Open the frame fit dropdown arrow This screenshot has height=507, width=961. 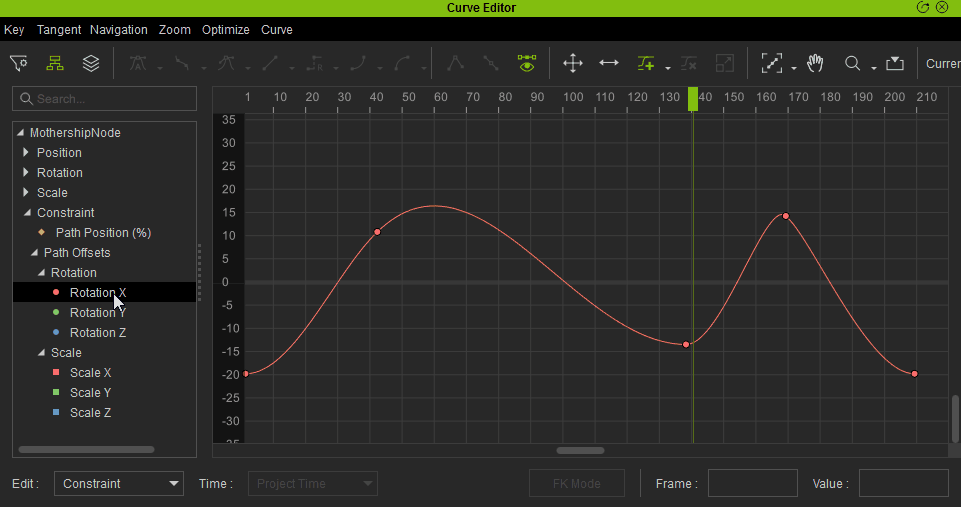click(x=794, y=67)
